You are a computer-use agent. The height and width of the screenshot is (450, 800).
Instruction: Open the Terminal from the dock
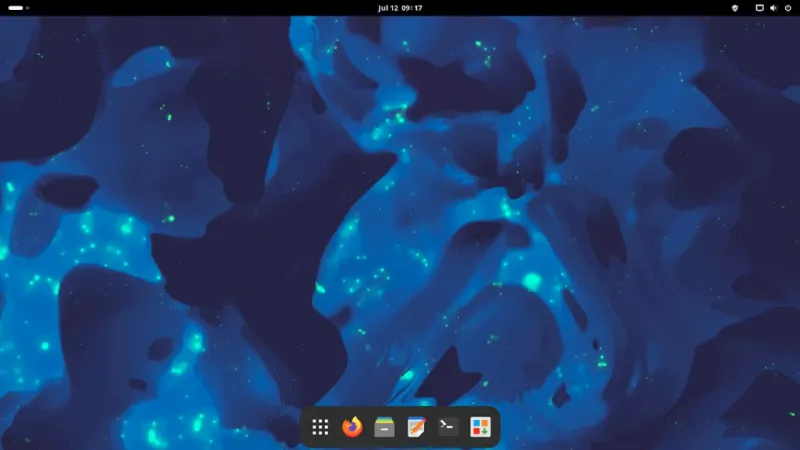[x=448, y=427]
